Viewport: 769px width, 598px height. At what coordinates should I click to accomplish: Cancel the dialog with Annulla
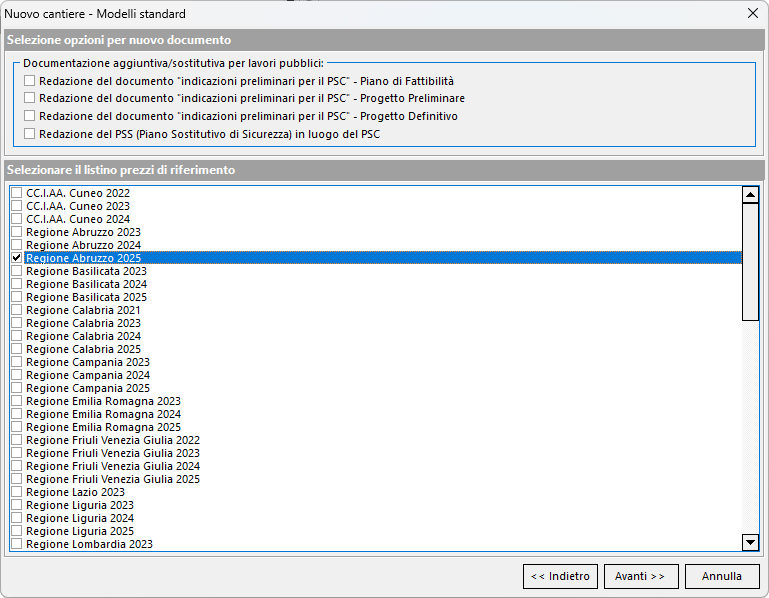tap(722, 576)
